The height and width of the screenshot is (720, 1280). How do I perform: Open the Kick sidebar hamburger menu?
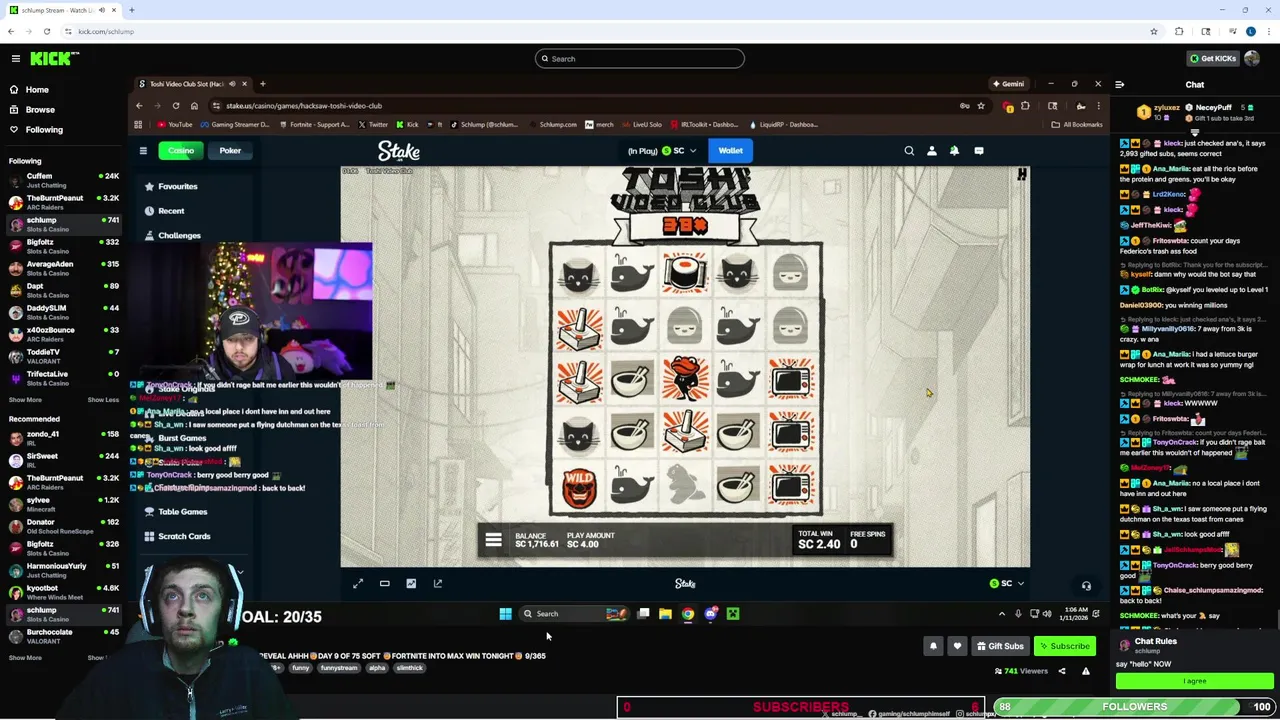pyautogui.click(x=15, y=59)
